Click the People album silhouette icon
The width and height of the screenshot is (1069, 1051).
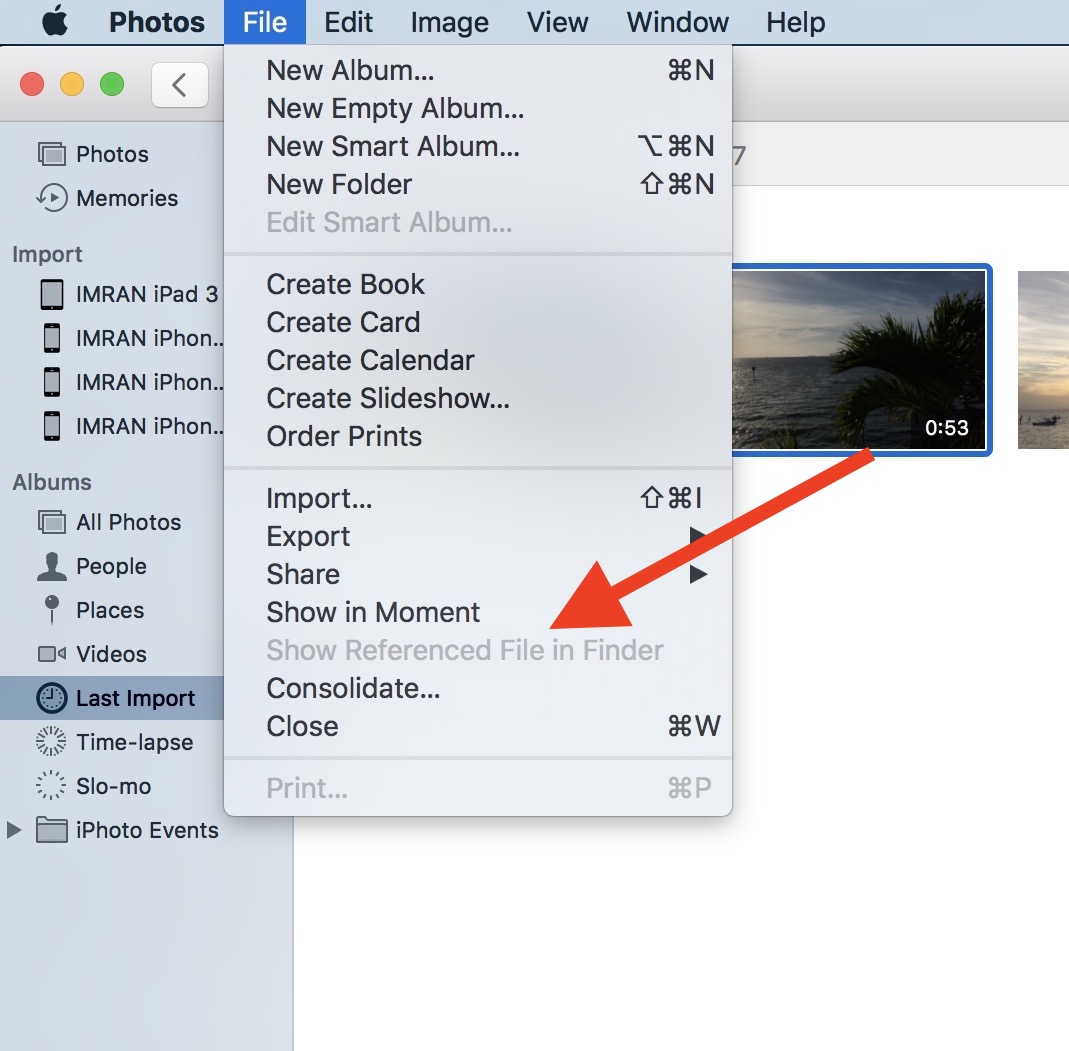pyautogui.click(x=52, y=566)
